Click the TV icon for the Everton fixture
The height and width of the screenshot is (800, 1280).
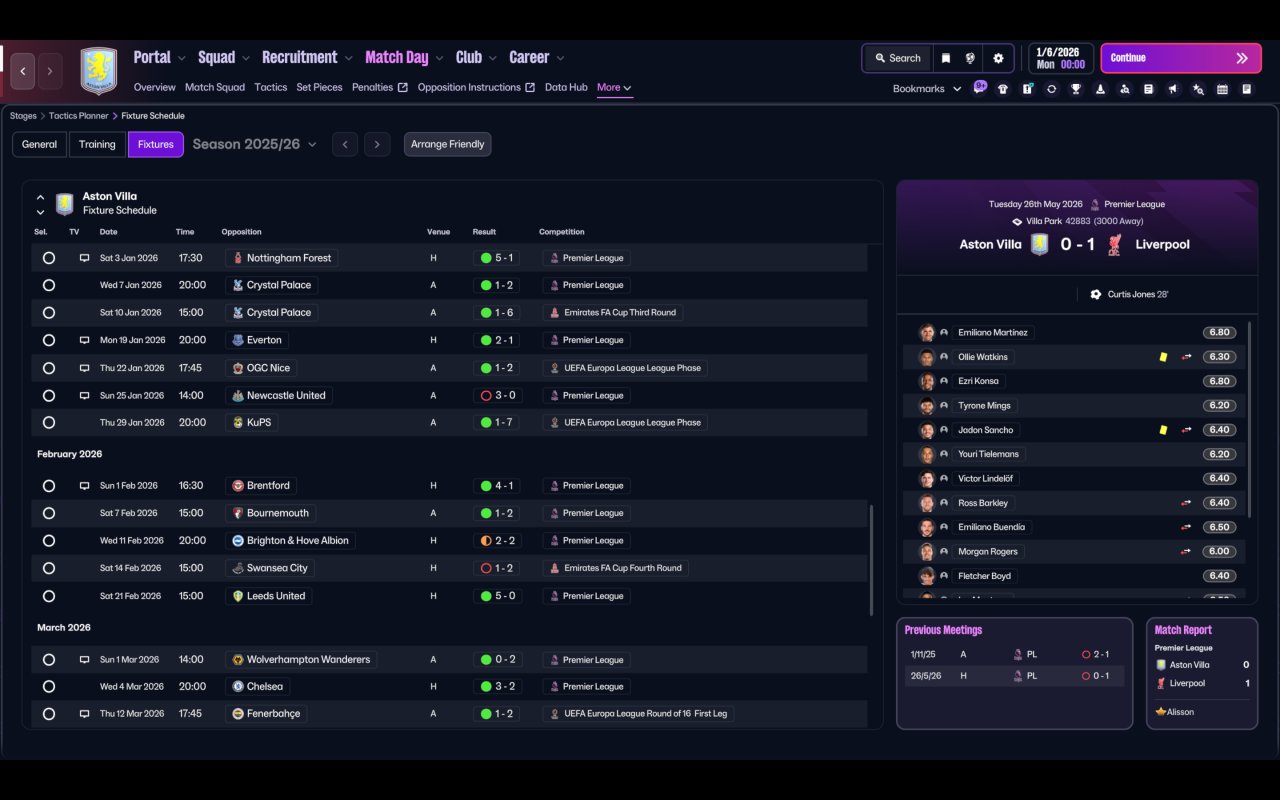point(84,340)
